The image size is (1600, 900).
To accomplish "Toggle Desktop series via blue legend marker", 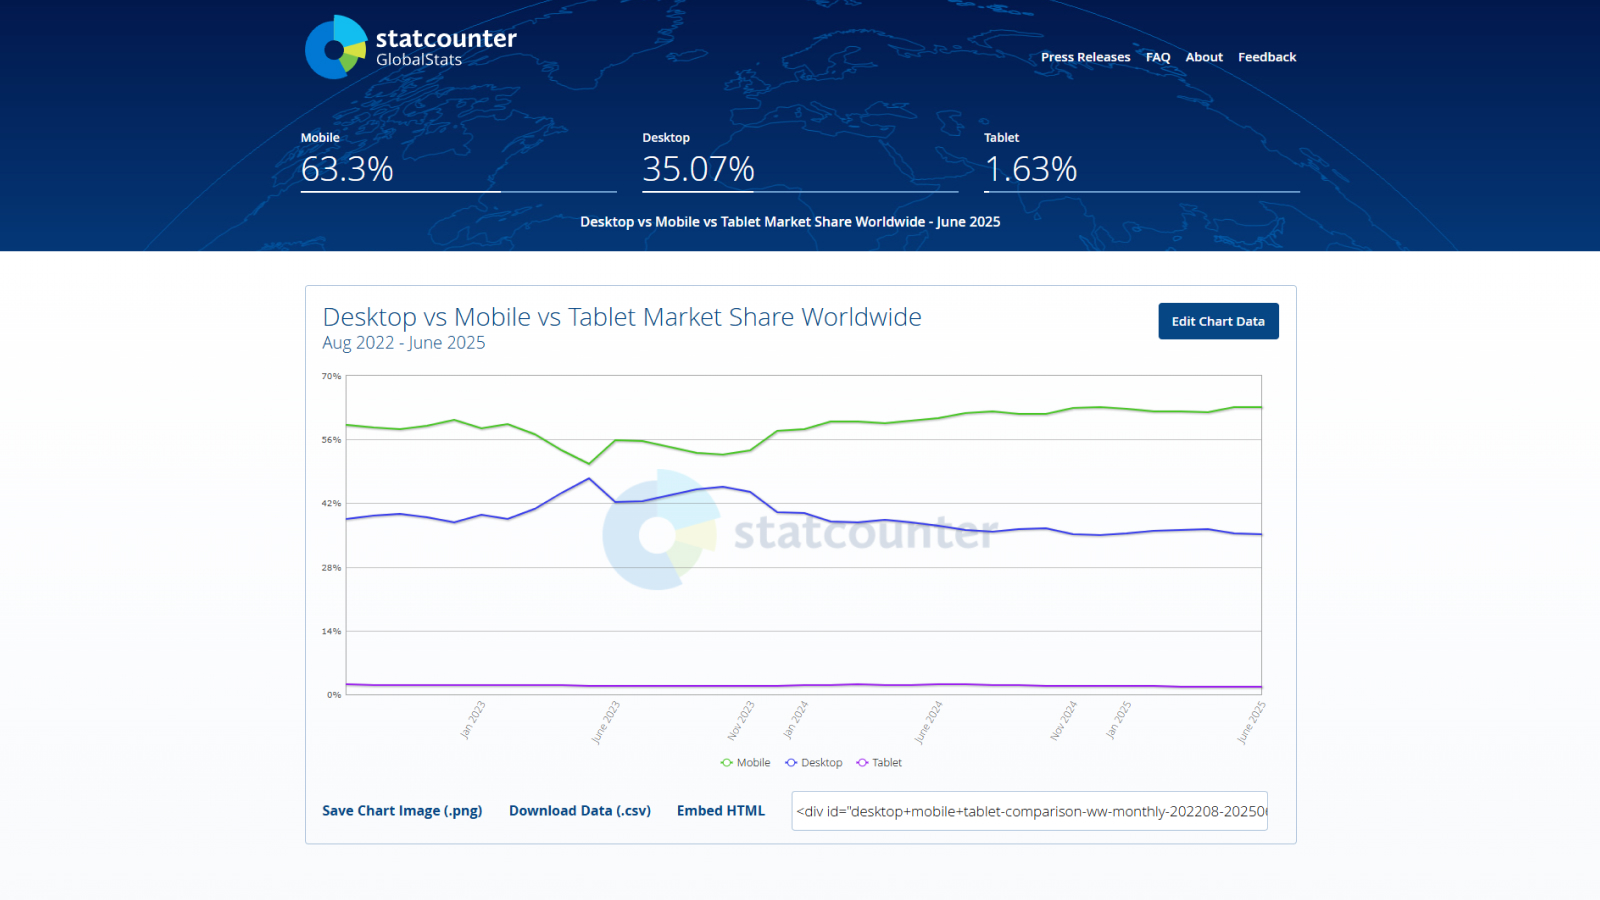I will click(x=791, y=763).
